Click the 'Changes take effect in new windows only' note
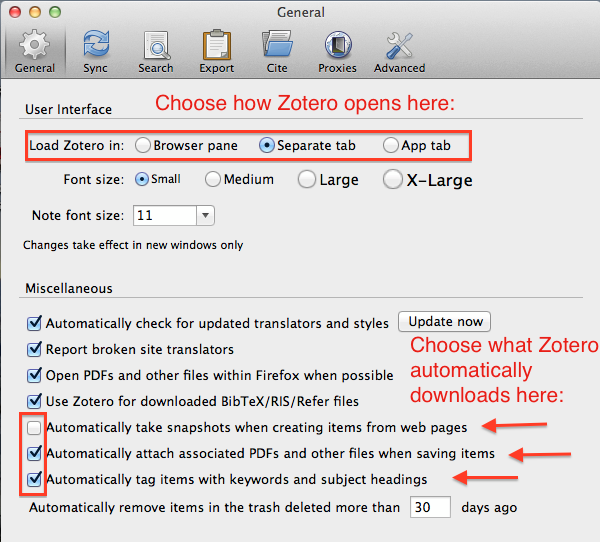Screen dimensions: 600x542 [x=133, y=245]
